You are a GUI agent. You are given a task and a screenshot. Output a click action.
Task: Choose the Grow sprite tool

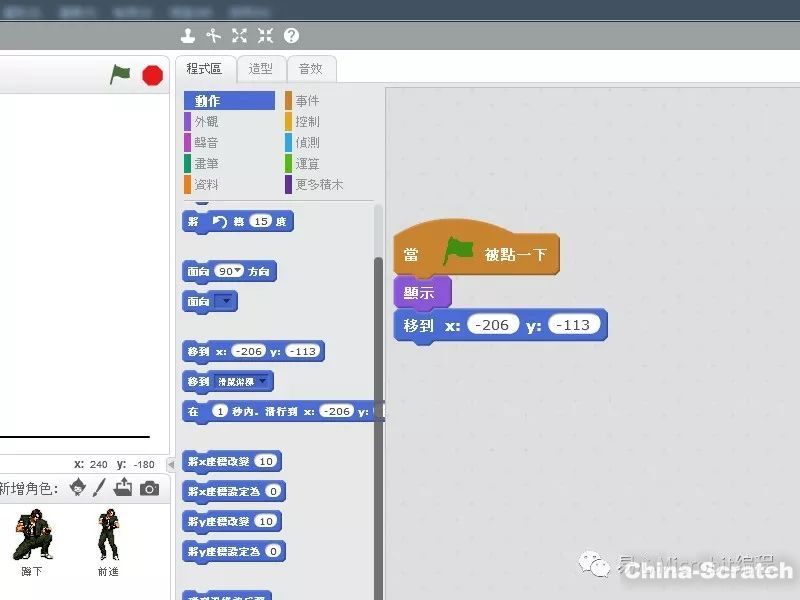(x=239, y=36)
